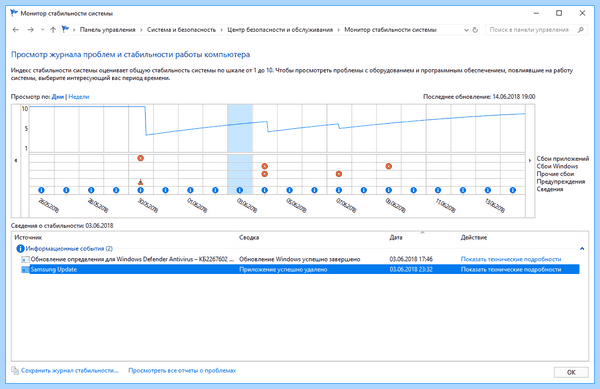Screen dimensions: 600x389
Task: Expand the chevron after Центр безопасности и обслуживания
Action: click(339, 30)
